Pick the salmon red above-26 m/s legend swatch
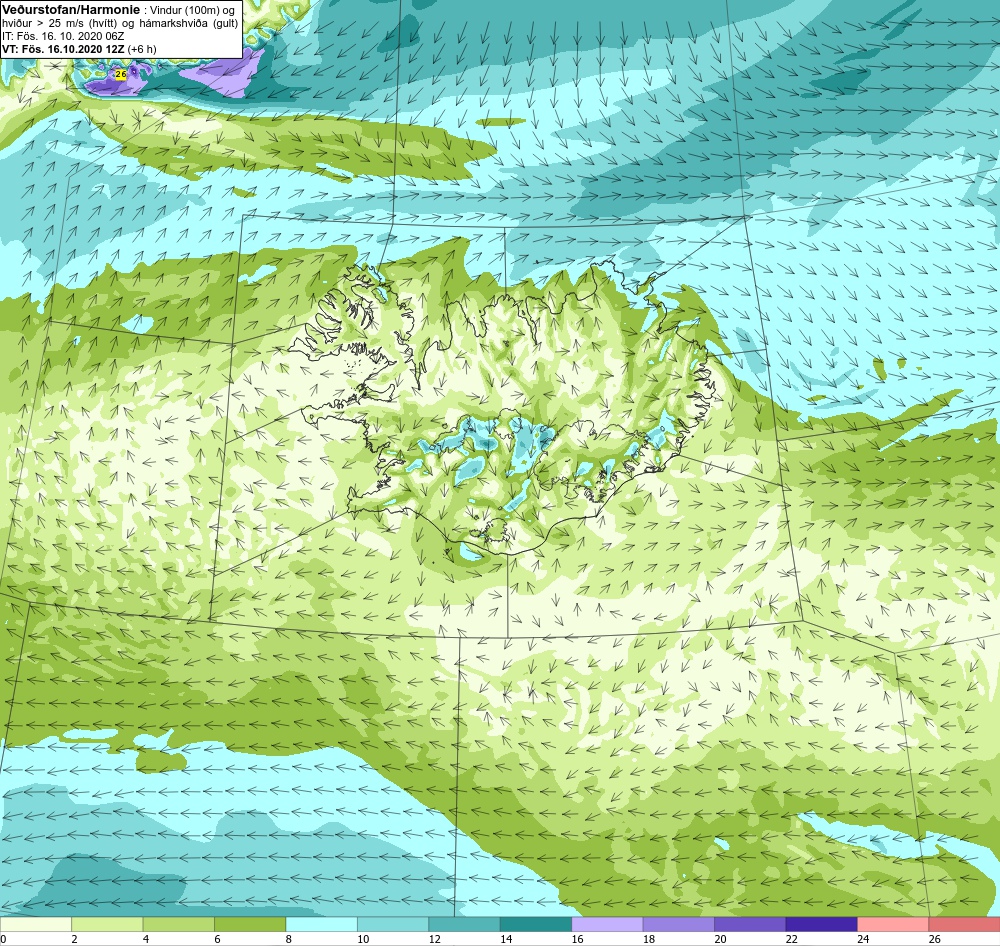Screen dimensions: 1000x946 [964, 924]
